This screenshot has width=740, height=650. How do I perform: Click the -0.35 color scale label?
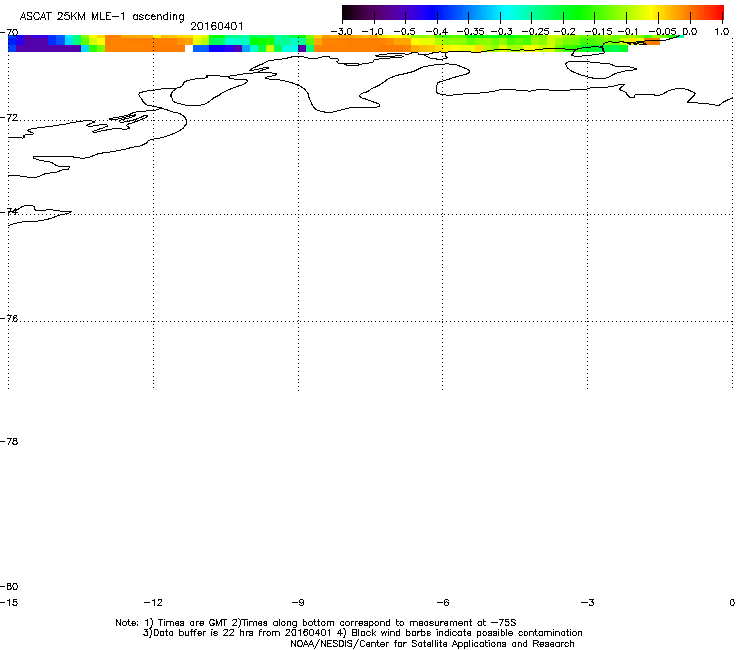[471, 32]
